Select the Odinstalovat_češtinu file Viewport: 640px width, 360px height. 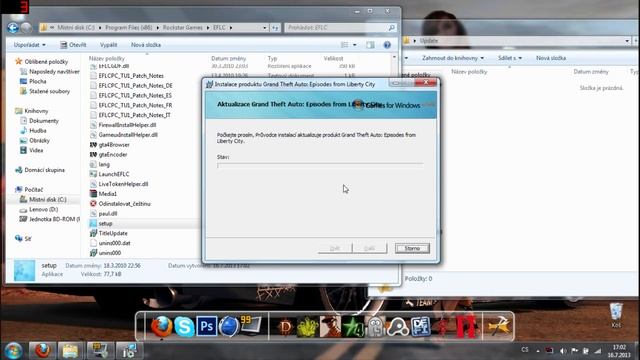[x=124, y=204]
